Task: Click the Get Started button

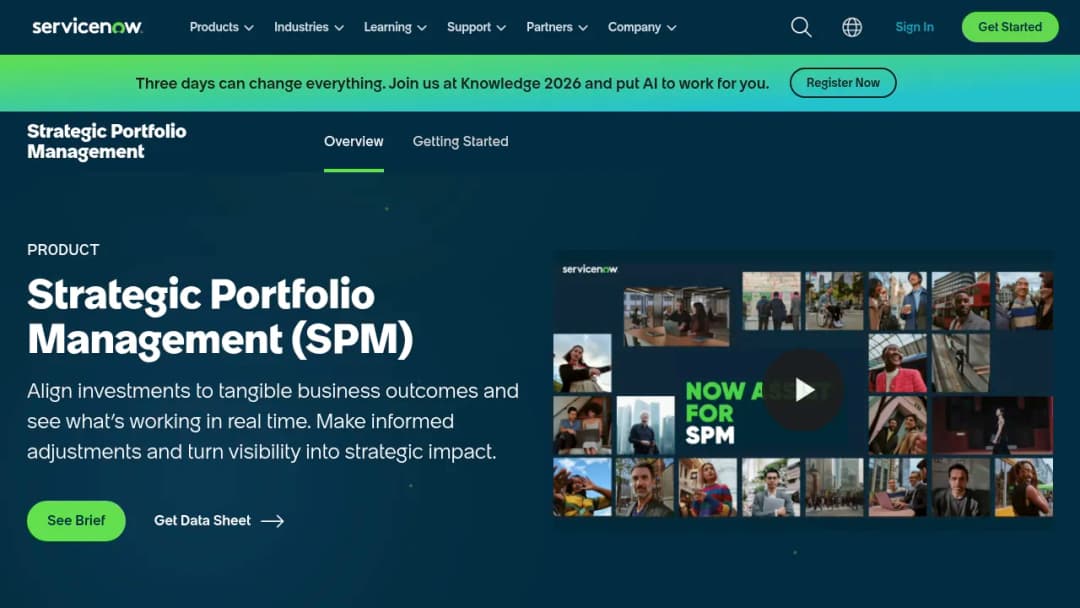Action: tap(1010, 27)
